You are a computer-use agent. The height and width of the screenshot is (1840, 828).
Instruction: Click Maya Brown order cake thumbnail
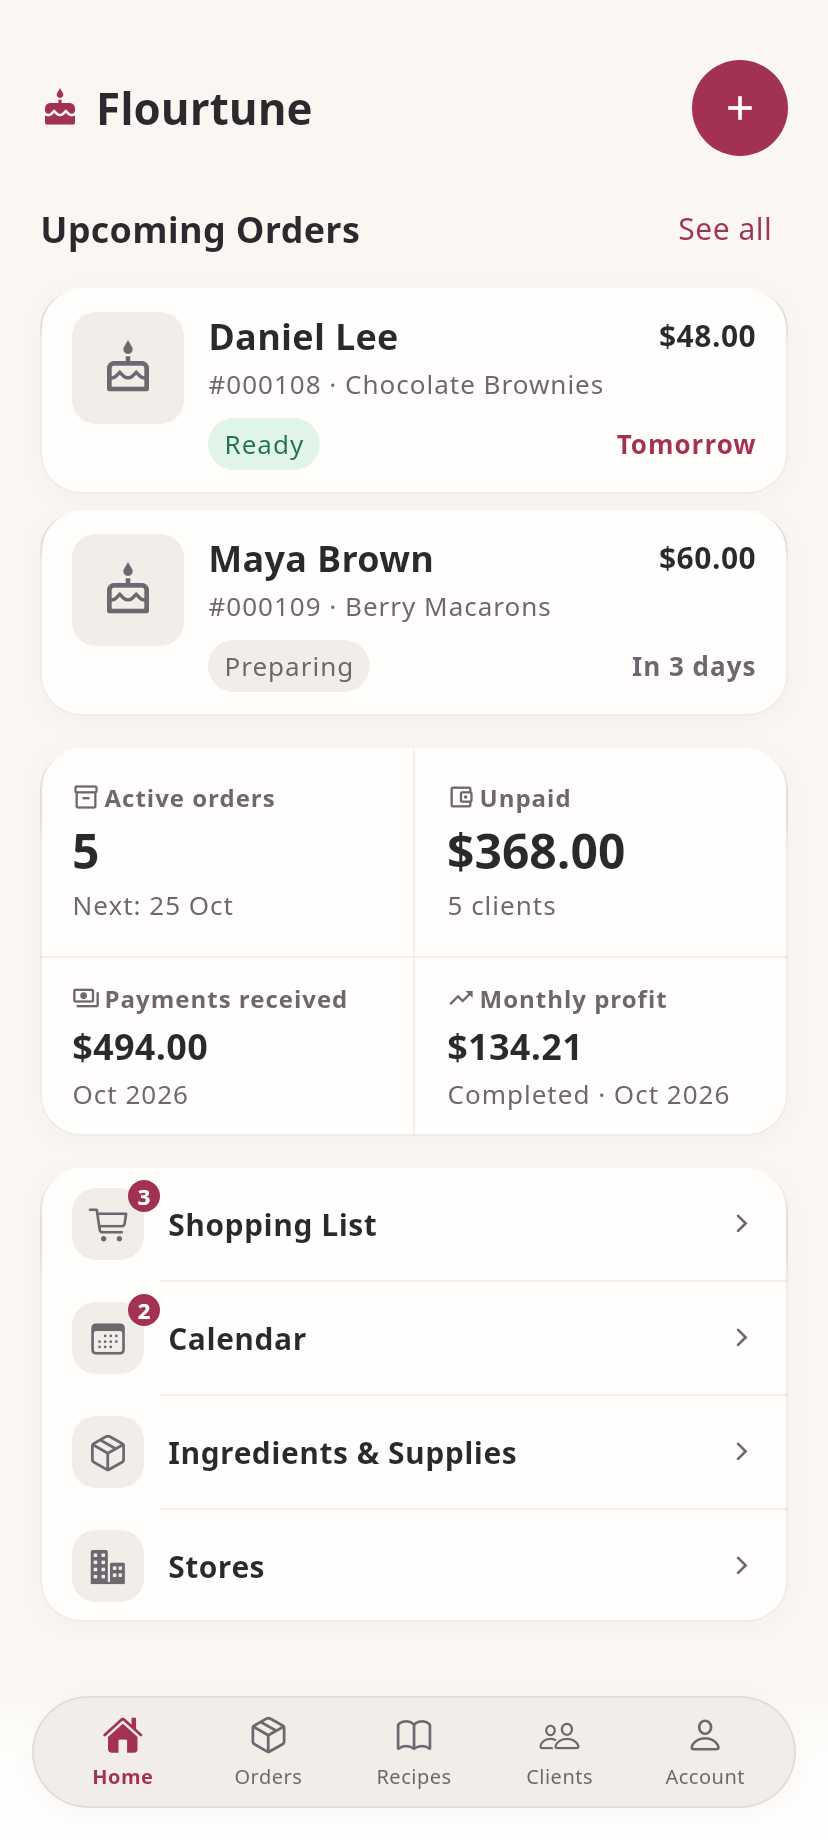128,590
